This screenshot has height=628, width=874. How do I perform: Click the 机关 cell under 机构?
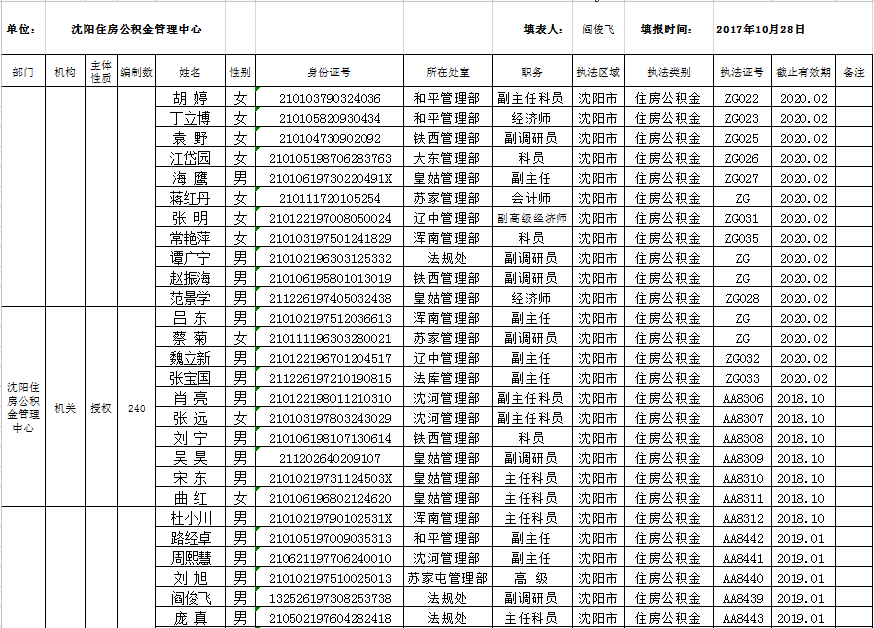(x=65, y=408)
